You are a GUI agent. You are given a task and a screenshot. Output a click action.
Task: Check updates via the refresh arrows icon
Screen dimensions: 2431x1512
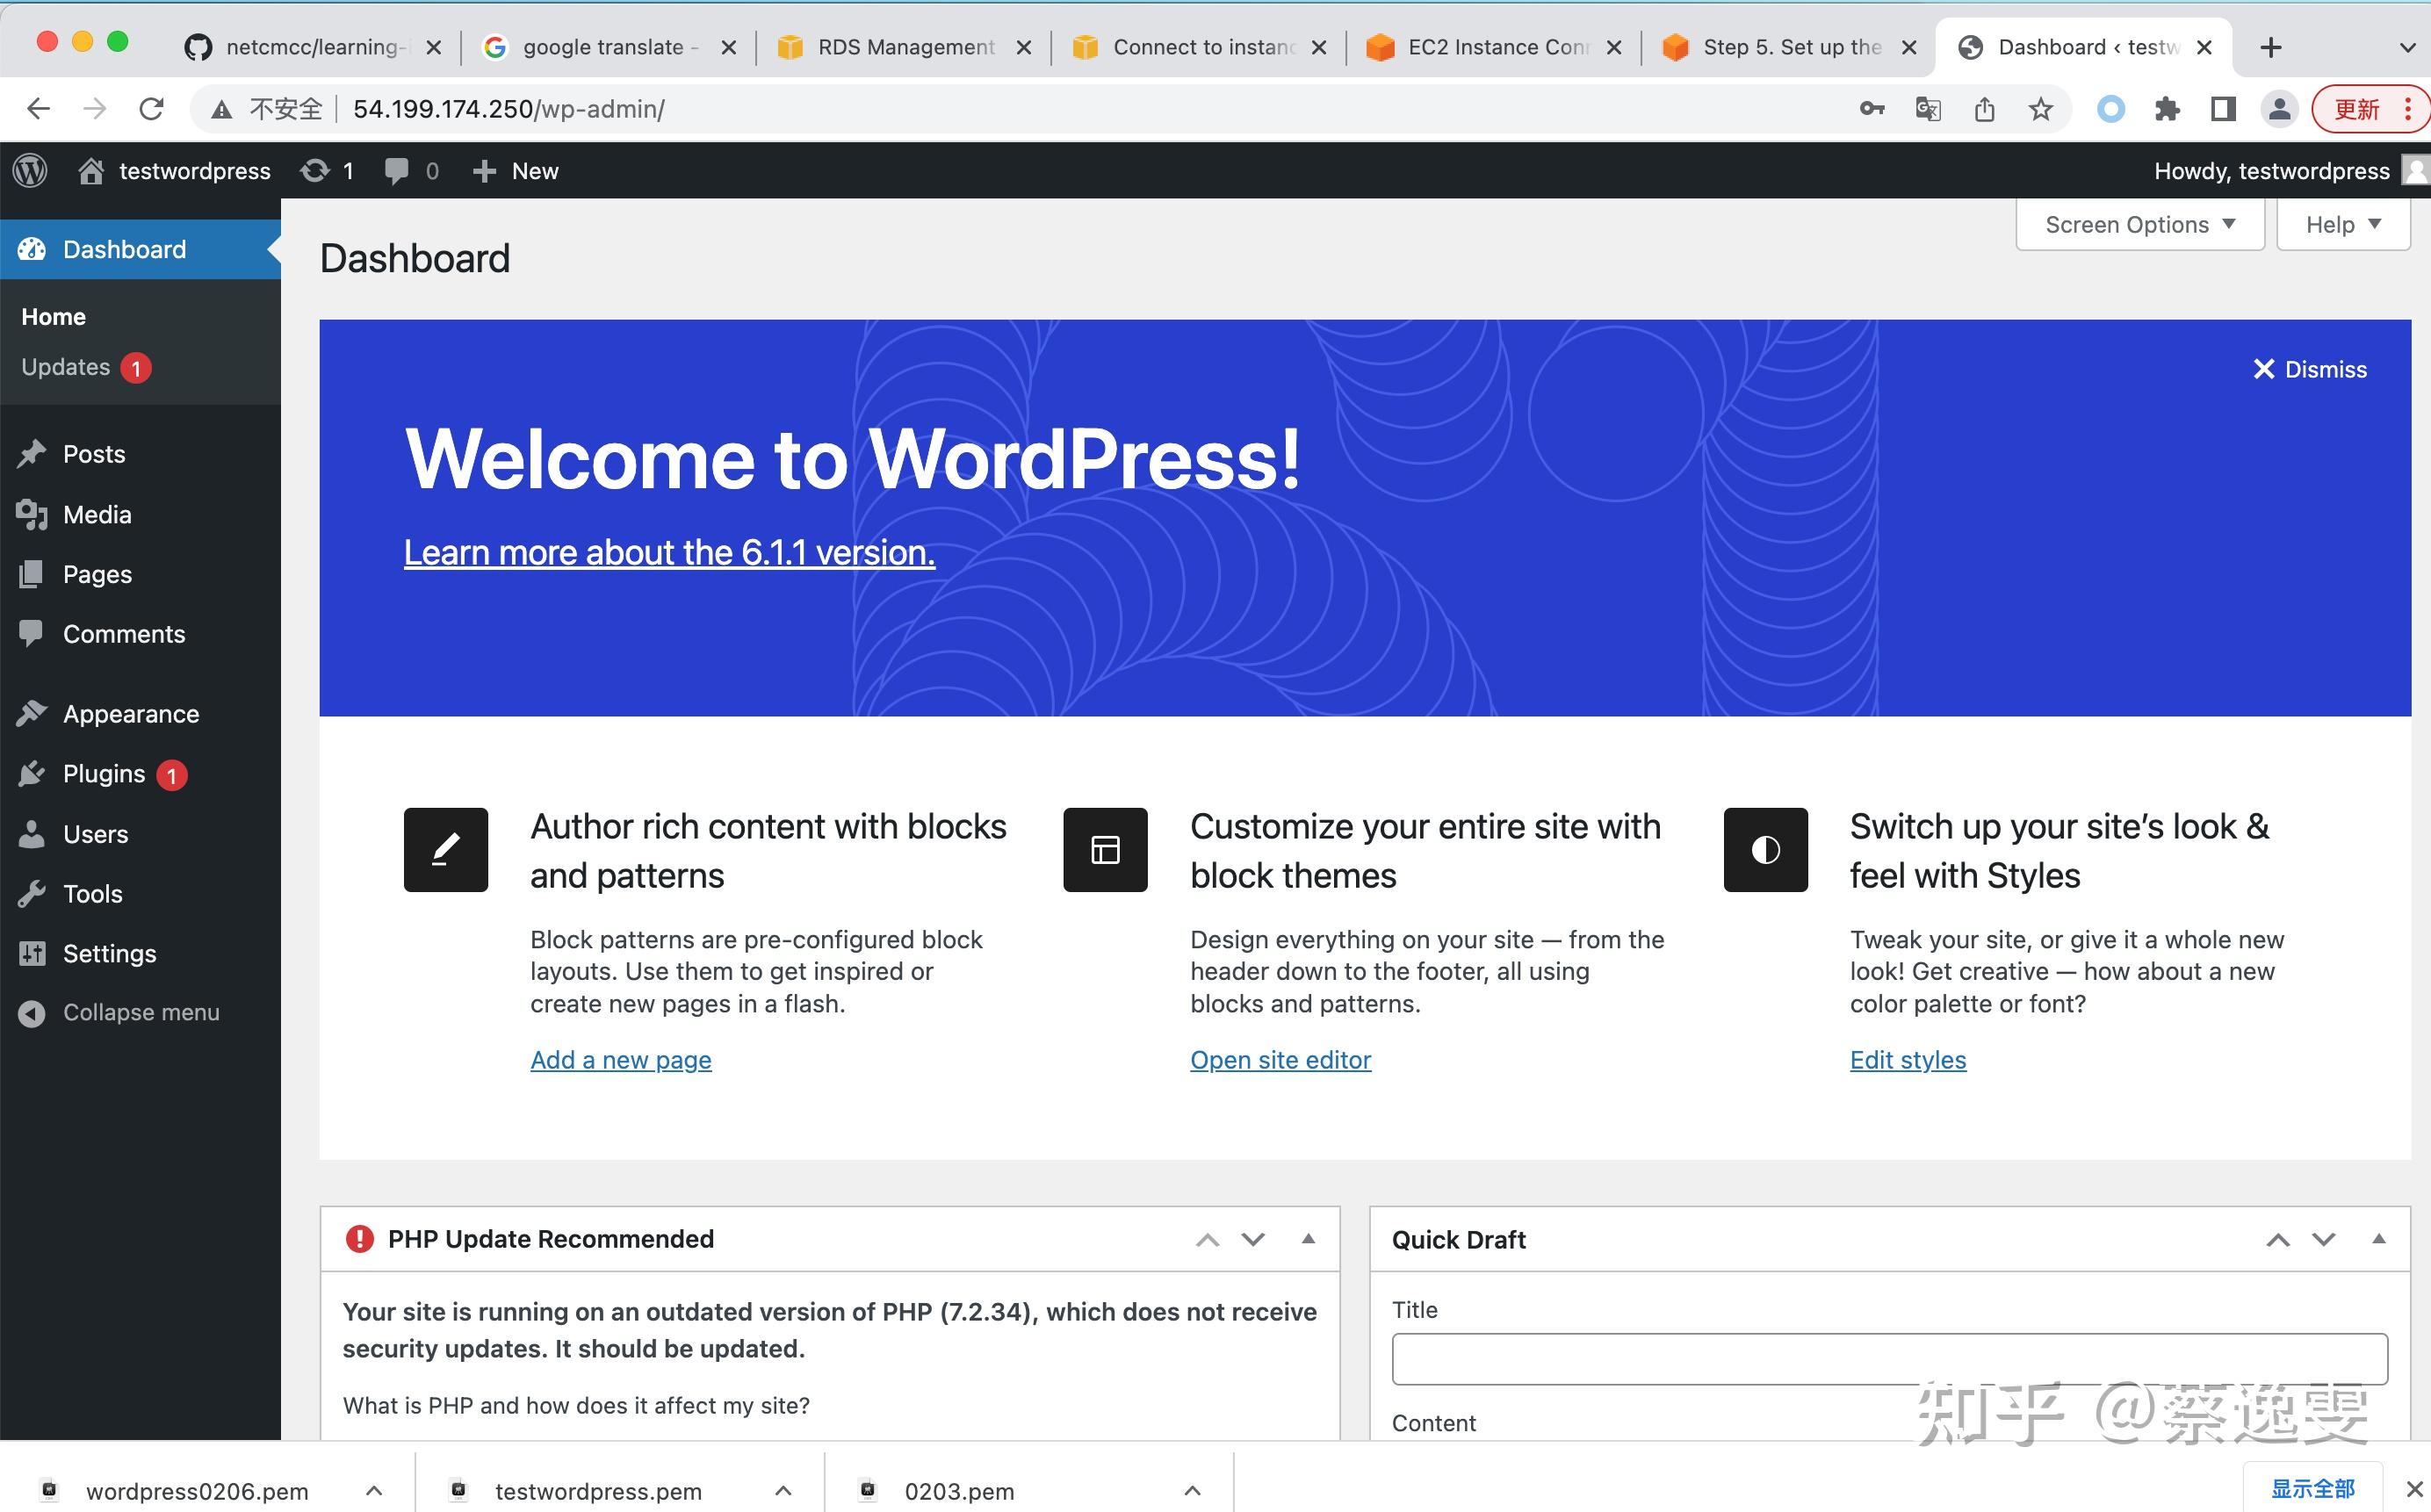(316, 170)
